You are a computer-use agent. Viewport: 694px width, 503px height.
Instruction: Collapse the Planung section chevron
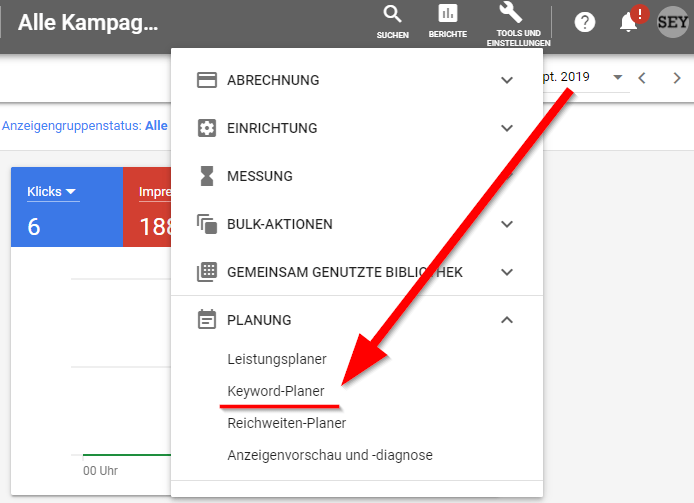pos(507,320)
